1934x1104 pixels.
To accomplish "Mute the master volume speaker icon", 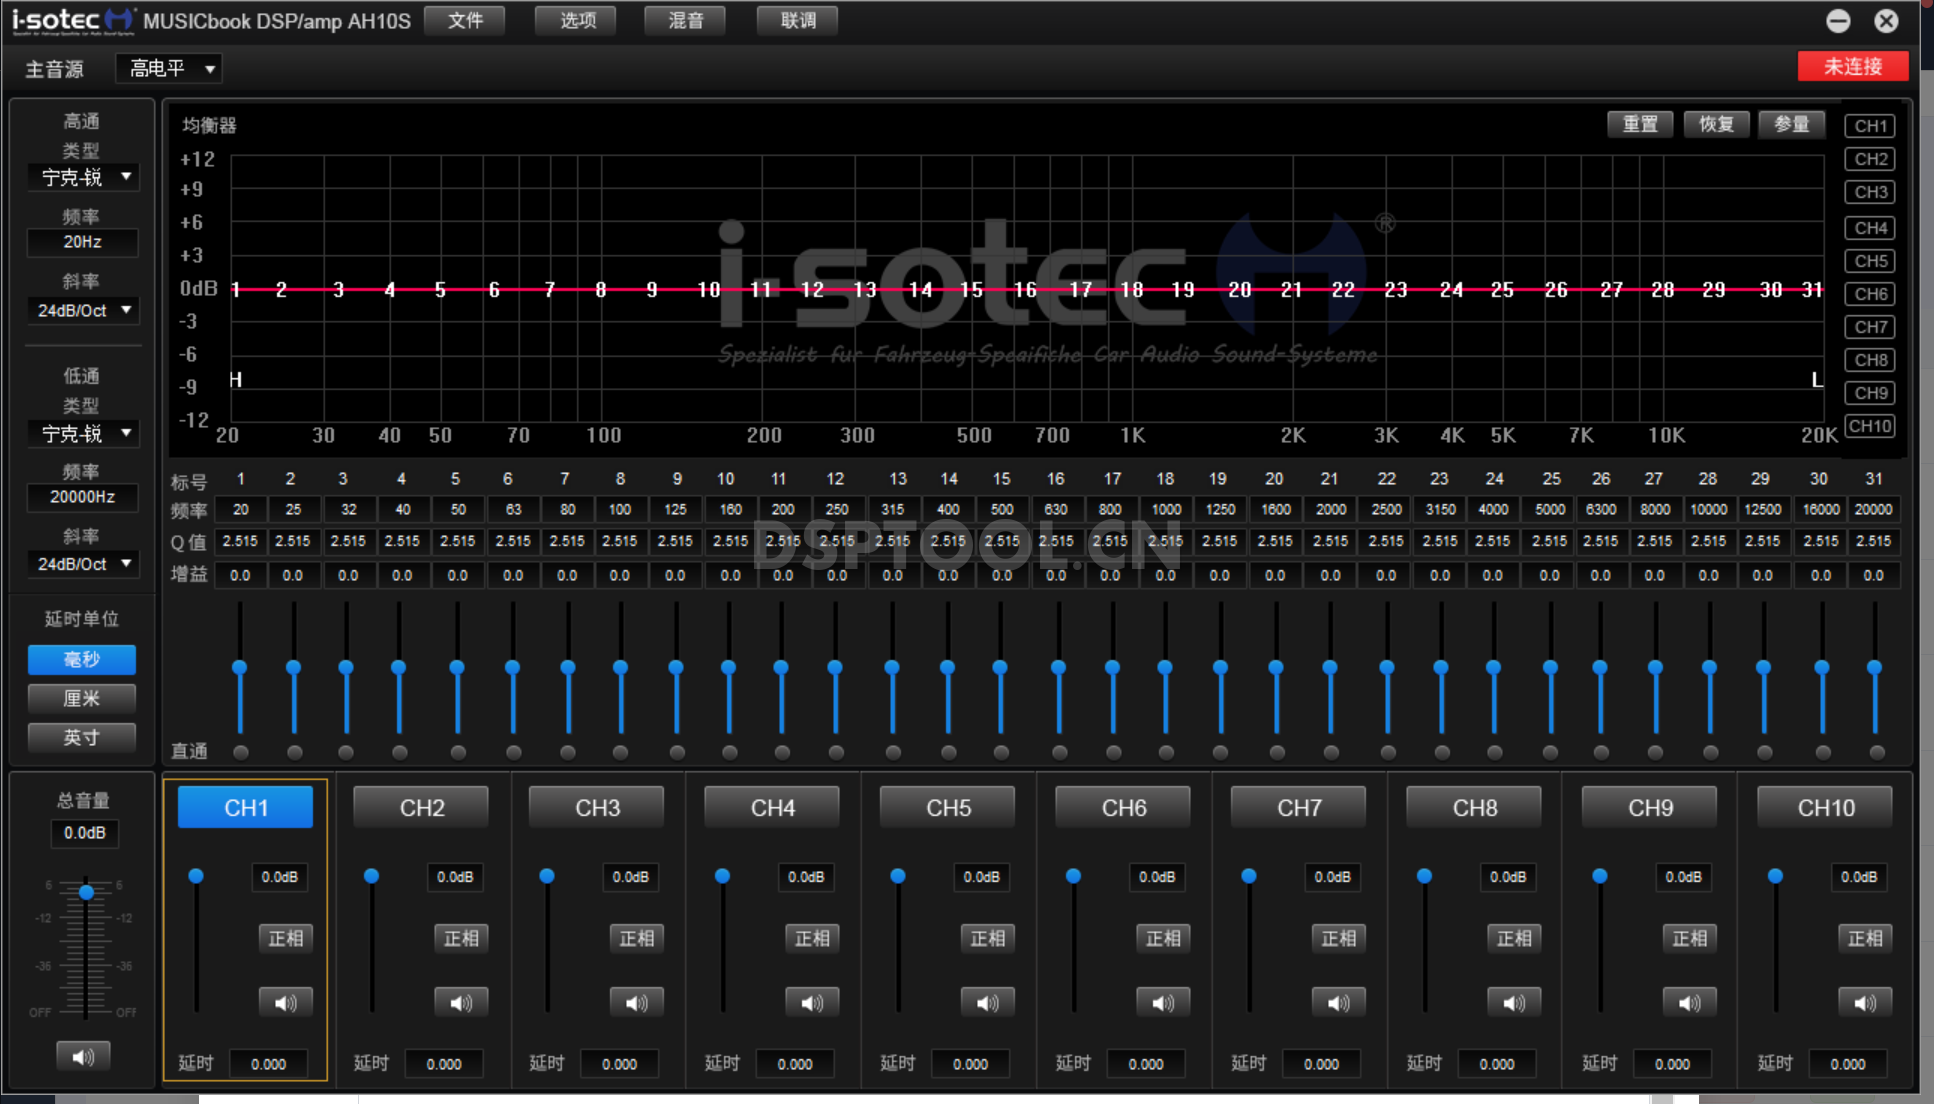I will pyautogui.click(x=83, y=1056).
